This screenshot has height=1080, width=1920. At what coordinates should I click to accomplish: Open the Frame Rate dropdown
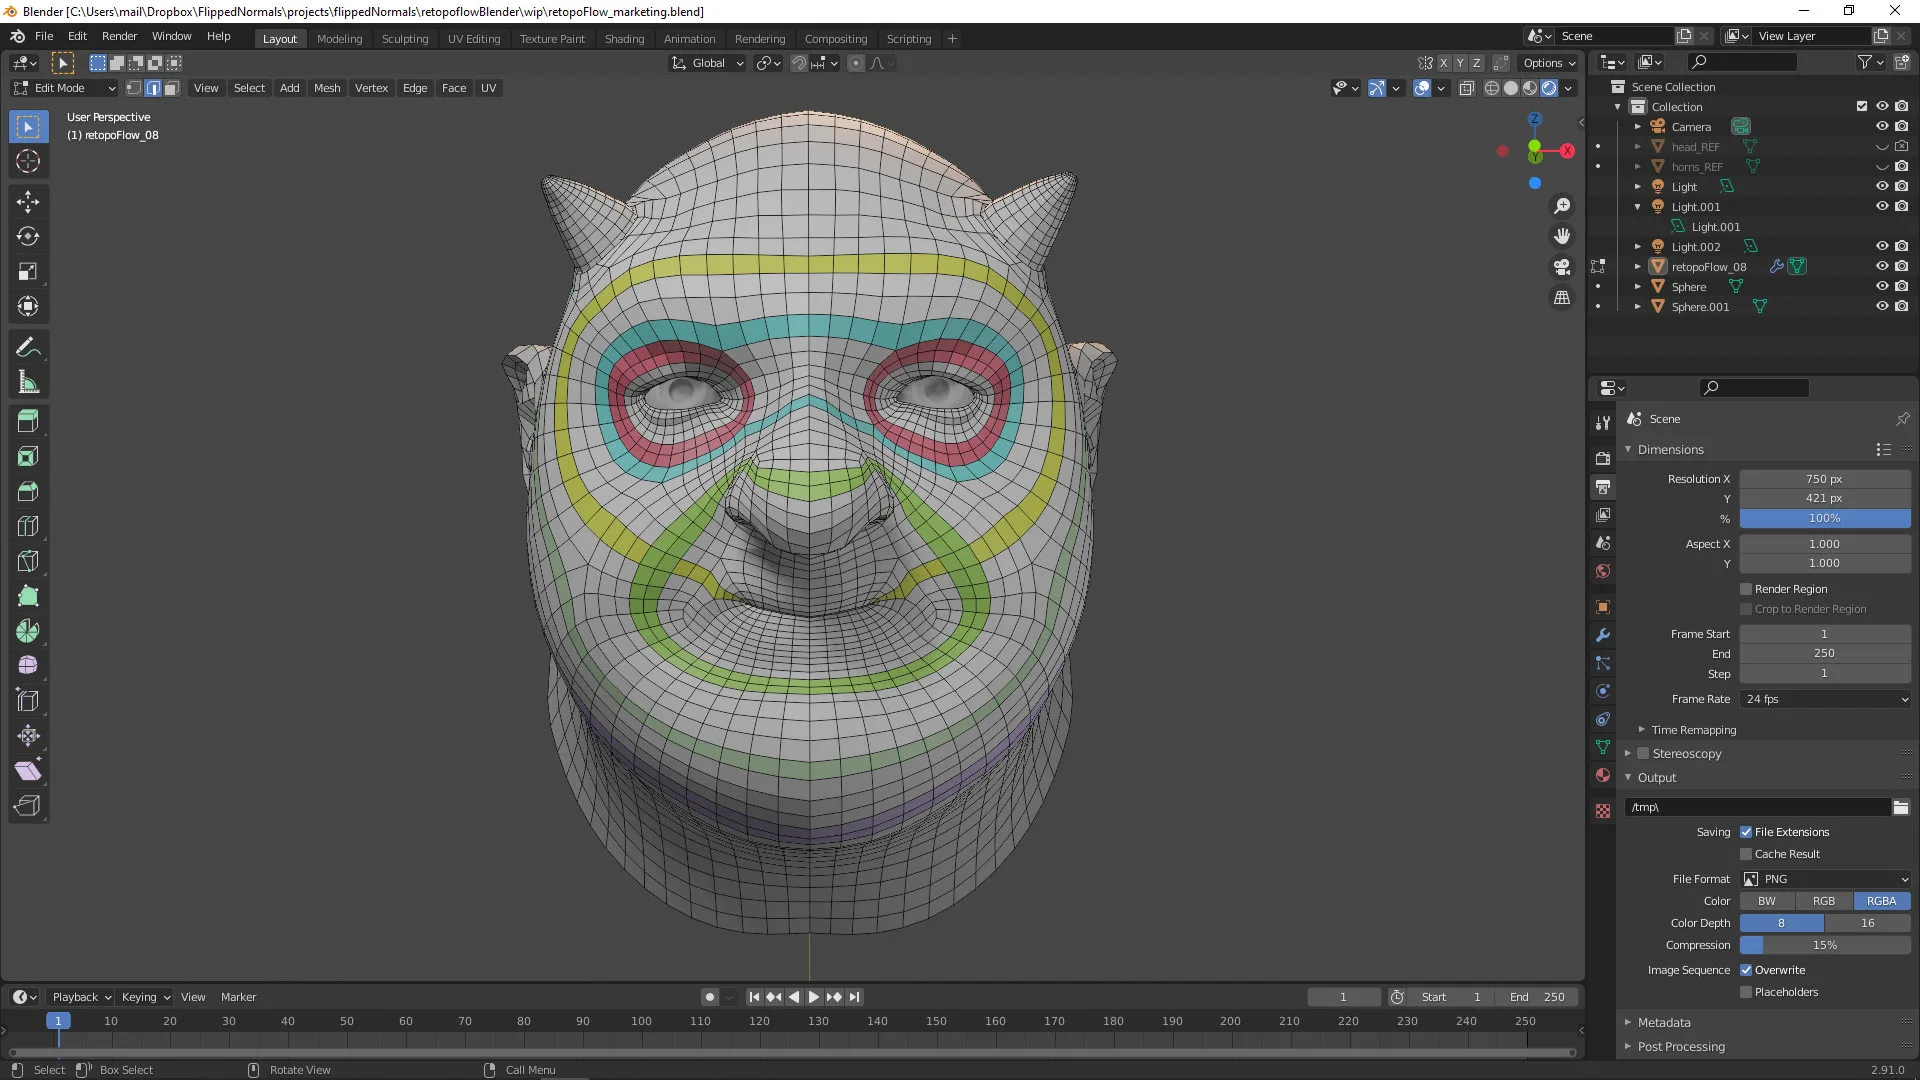point(1825,699)
